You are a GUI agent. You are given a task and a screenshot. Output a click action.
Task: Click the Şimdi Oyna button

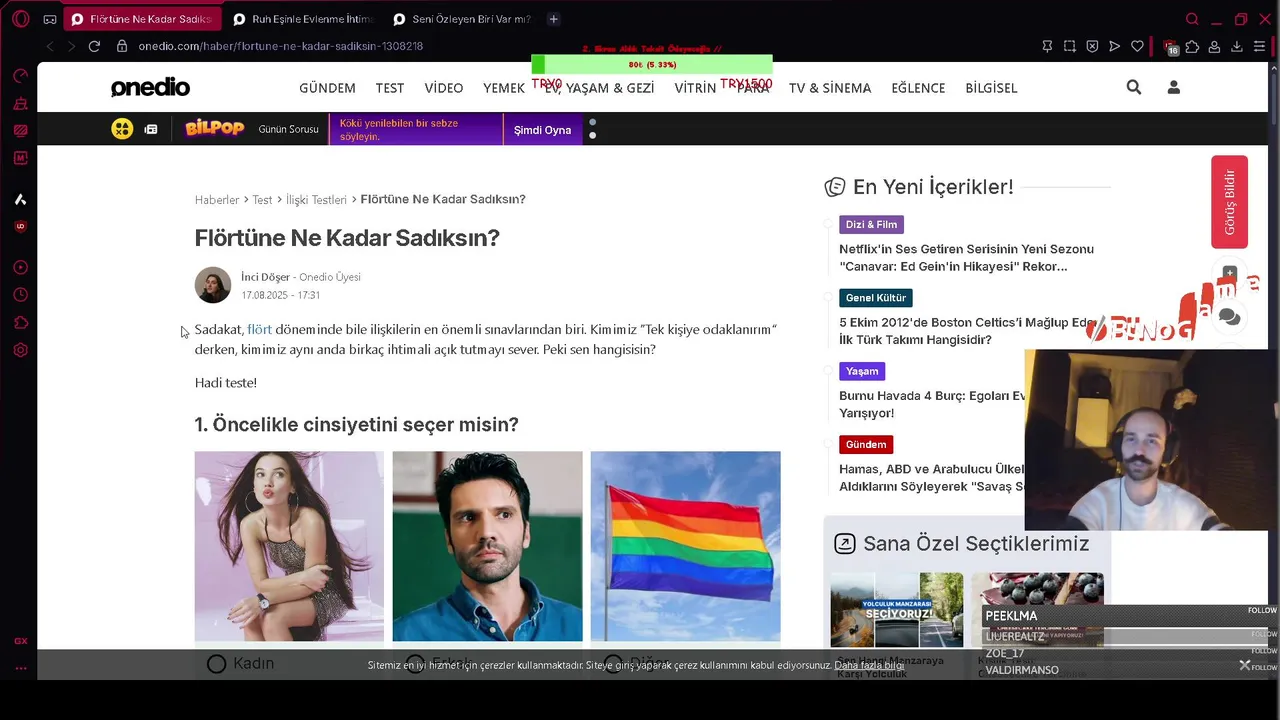tap(543, 130)
